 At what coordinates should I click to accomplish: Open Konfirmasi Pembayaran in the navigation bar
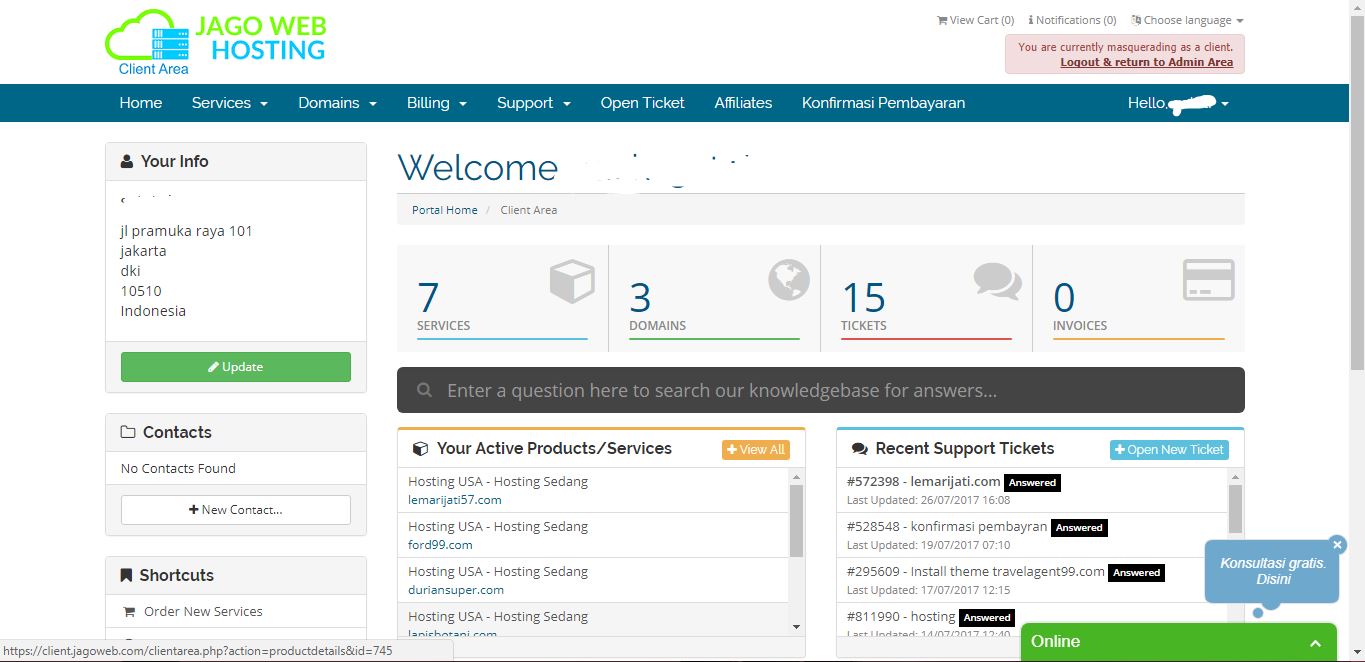(x=884, y=103)
